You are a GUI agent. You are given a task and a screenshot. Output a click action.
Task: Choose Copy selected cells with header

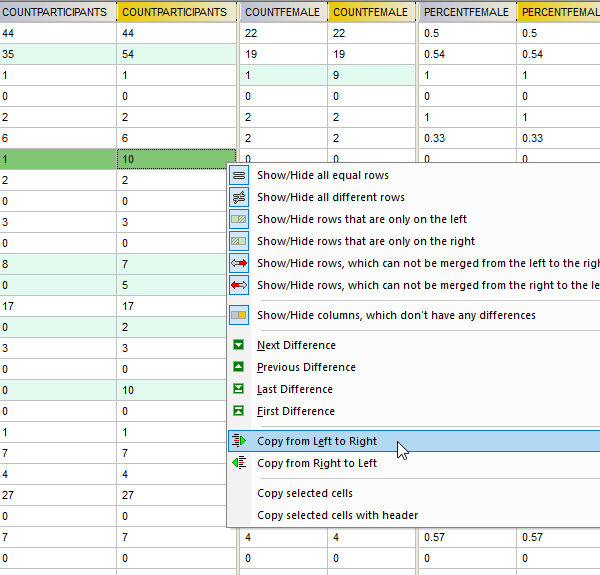click(x=337, y=515)
